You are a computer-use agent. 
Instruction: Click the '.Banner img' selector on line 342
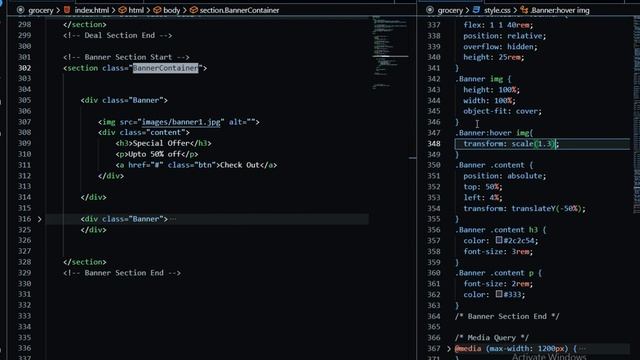[479, 79]
